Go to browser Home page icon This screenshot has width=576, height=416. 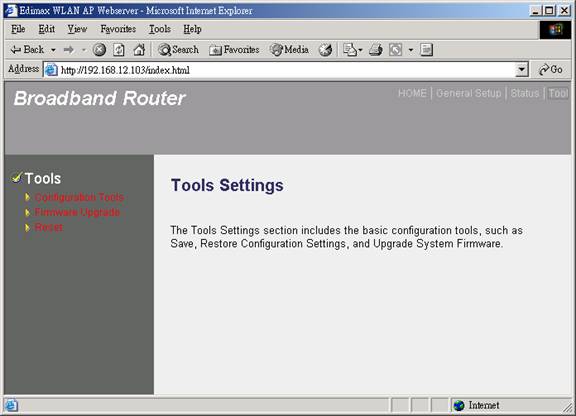coord(139,50)
